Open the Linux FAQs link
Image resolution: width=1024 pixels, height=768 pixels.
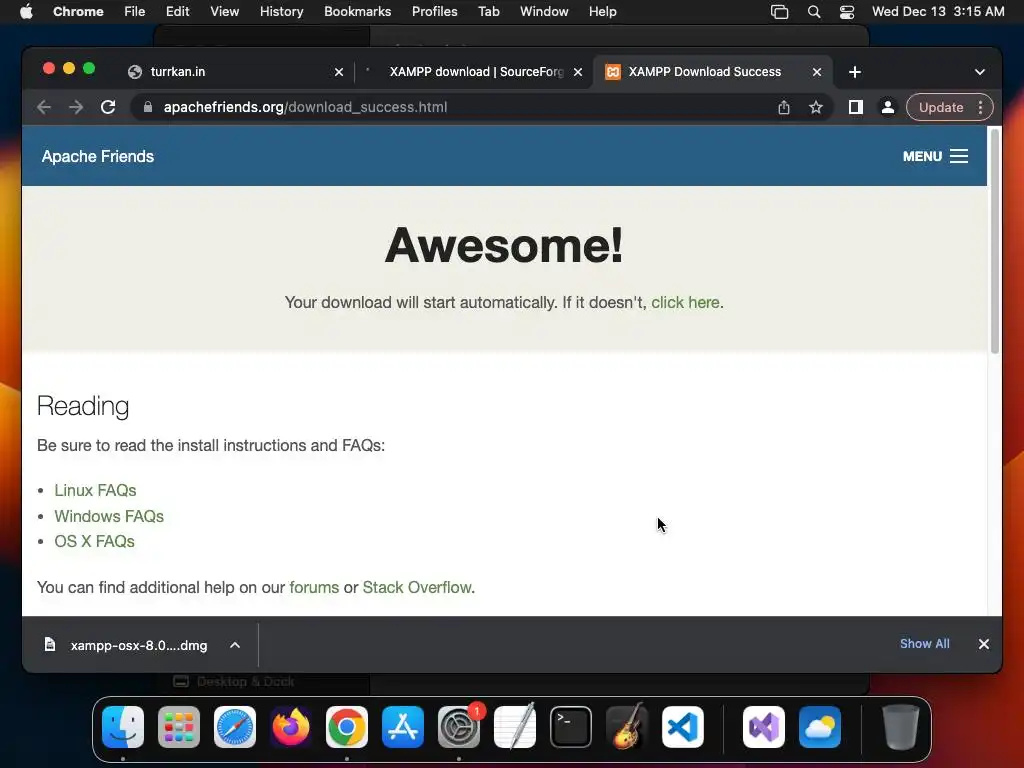(x=95, y=490)
